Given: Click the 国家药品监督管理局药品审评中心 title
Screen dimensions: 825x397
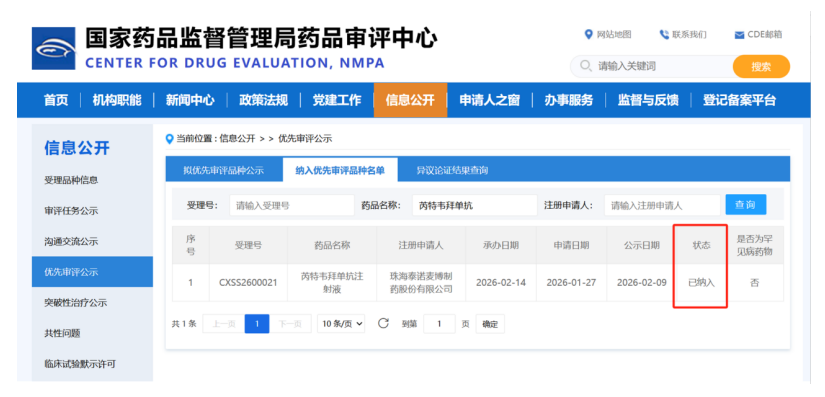Looking at the screenshot, I should (261, 38).
